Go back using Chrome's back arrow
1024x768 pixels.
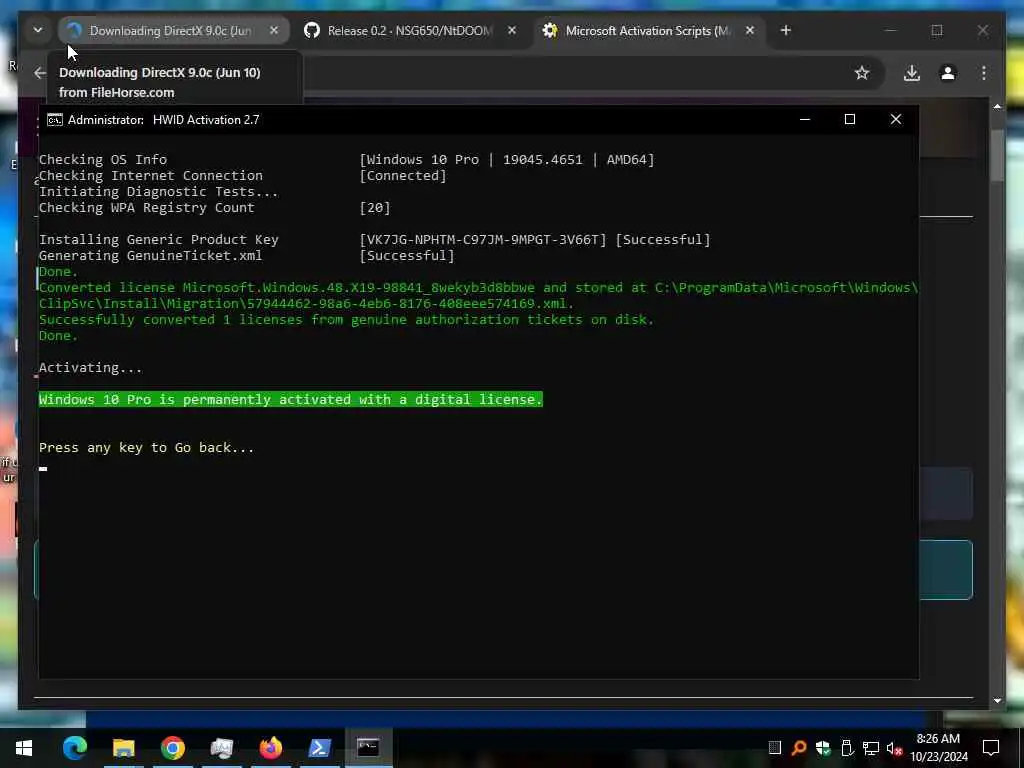click(40, 72)
